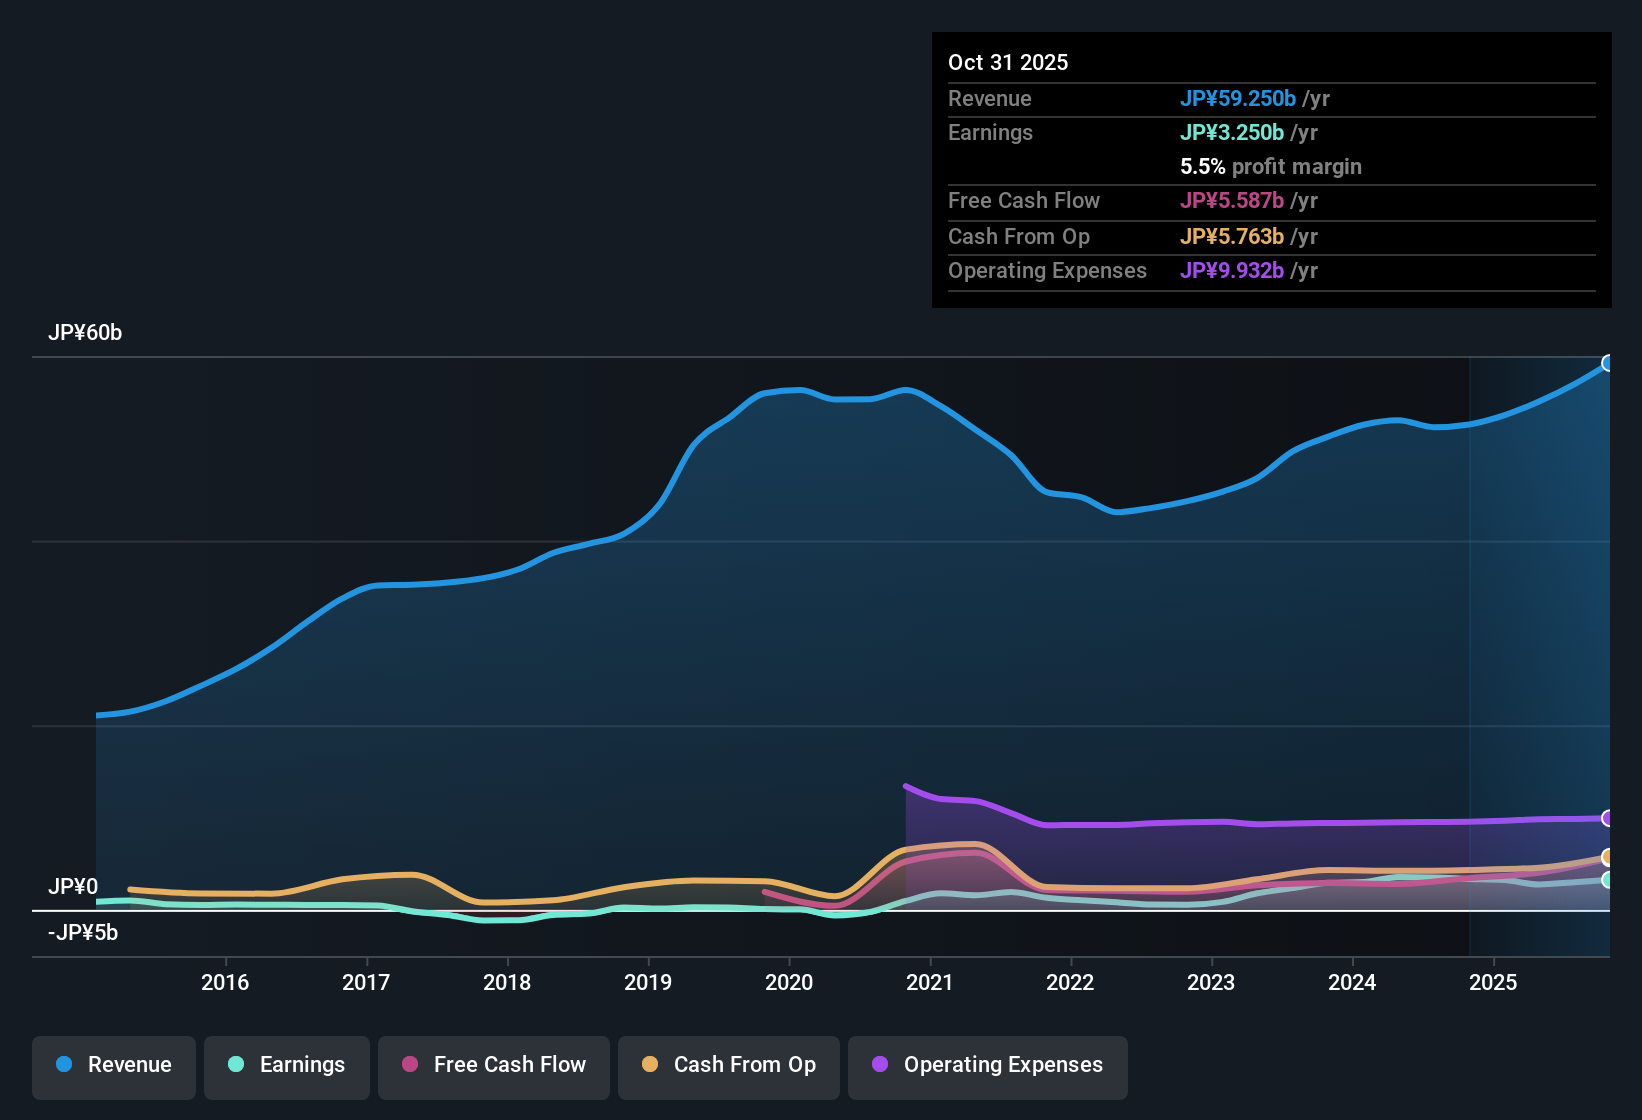Click the pink Free Cash Flow legend dot
The height and width of the screenshot is (1120, 1642).
(409, 1066)
